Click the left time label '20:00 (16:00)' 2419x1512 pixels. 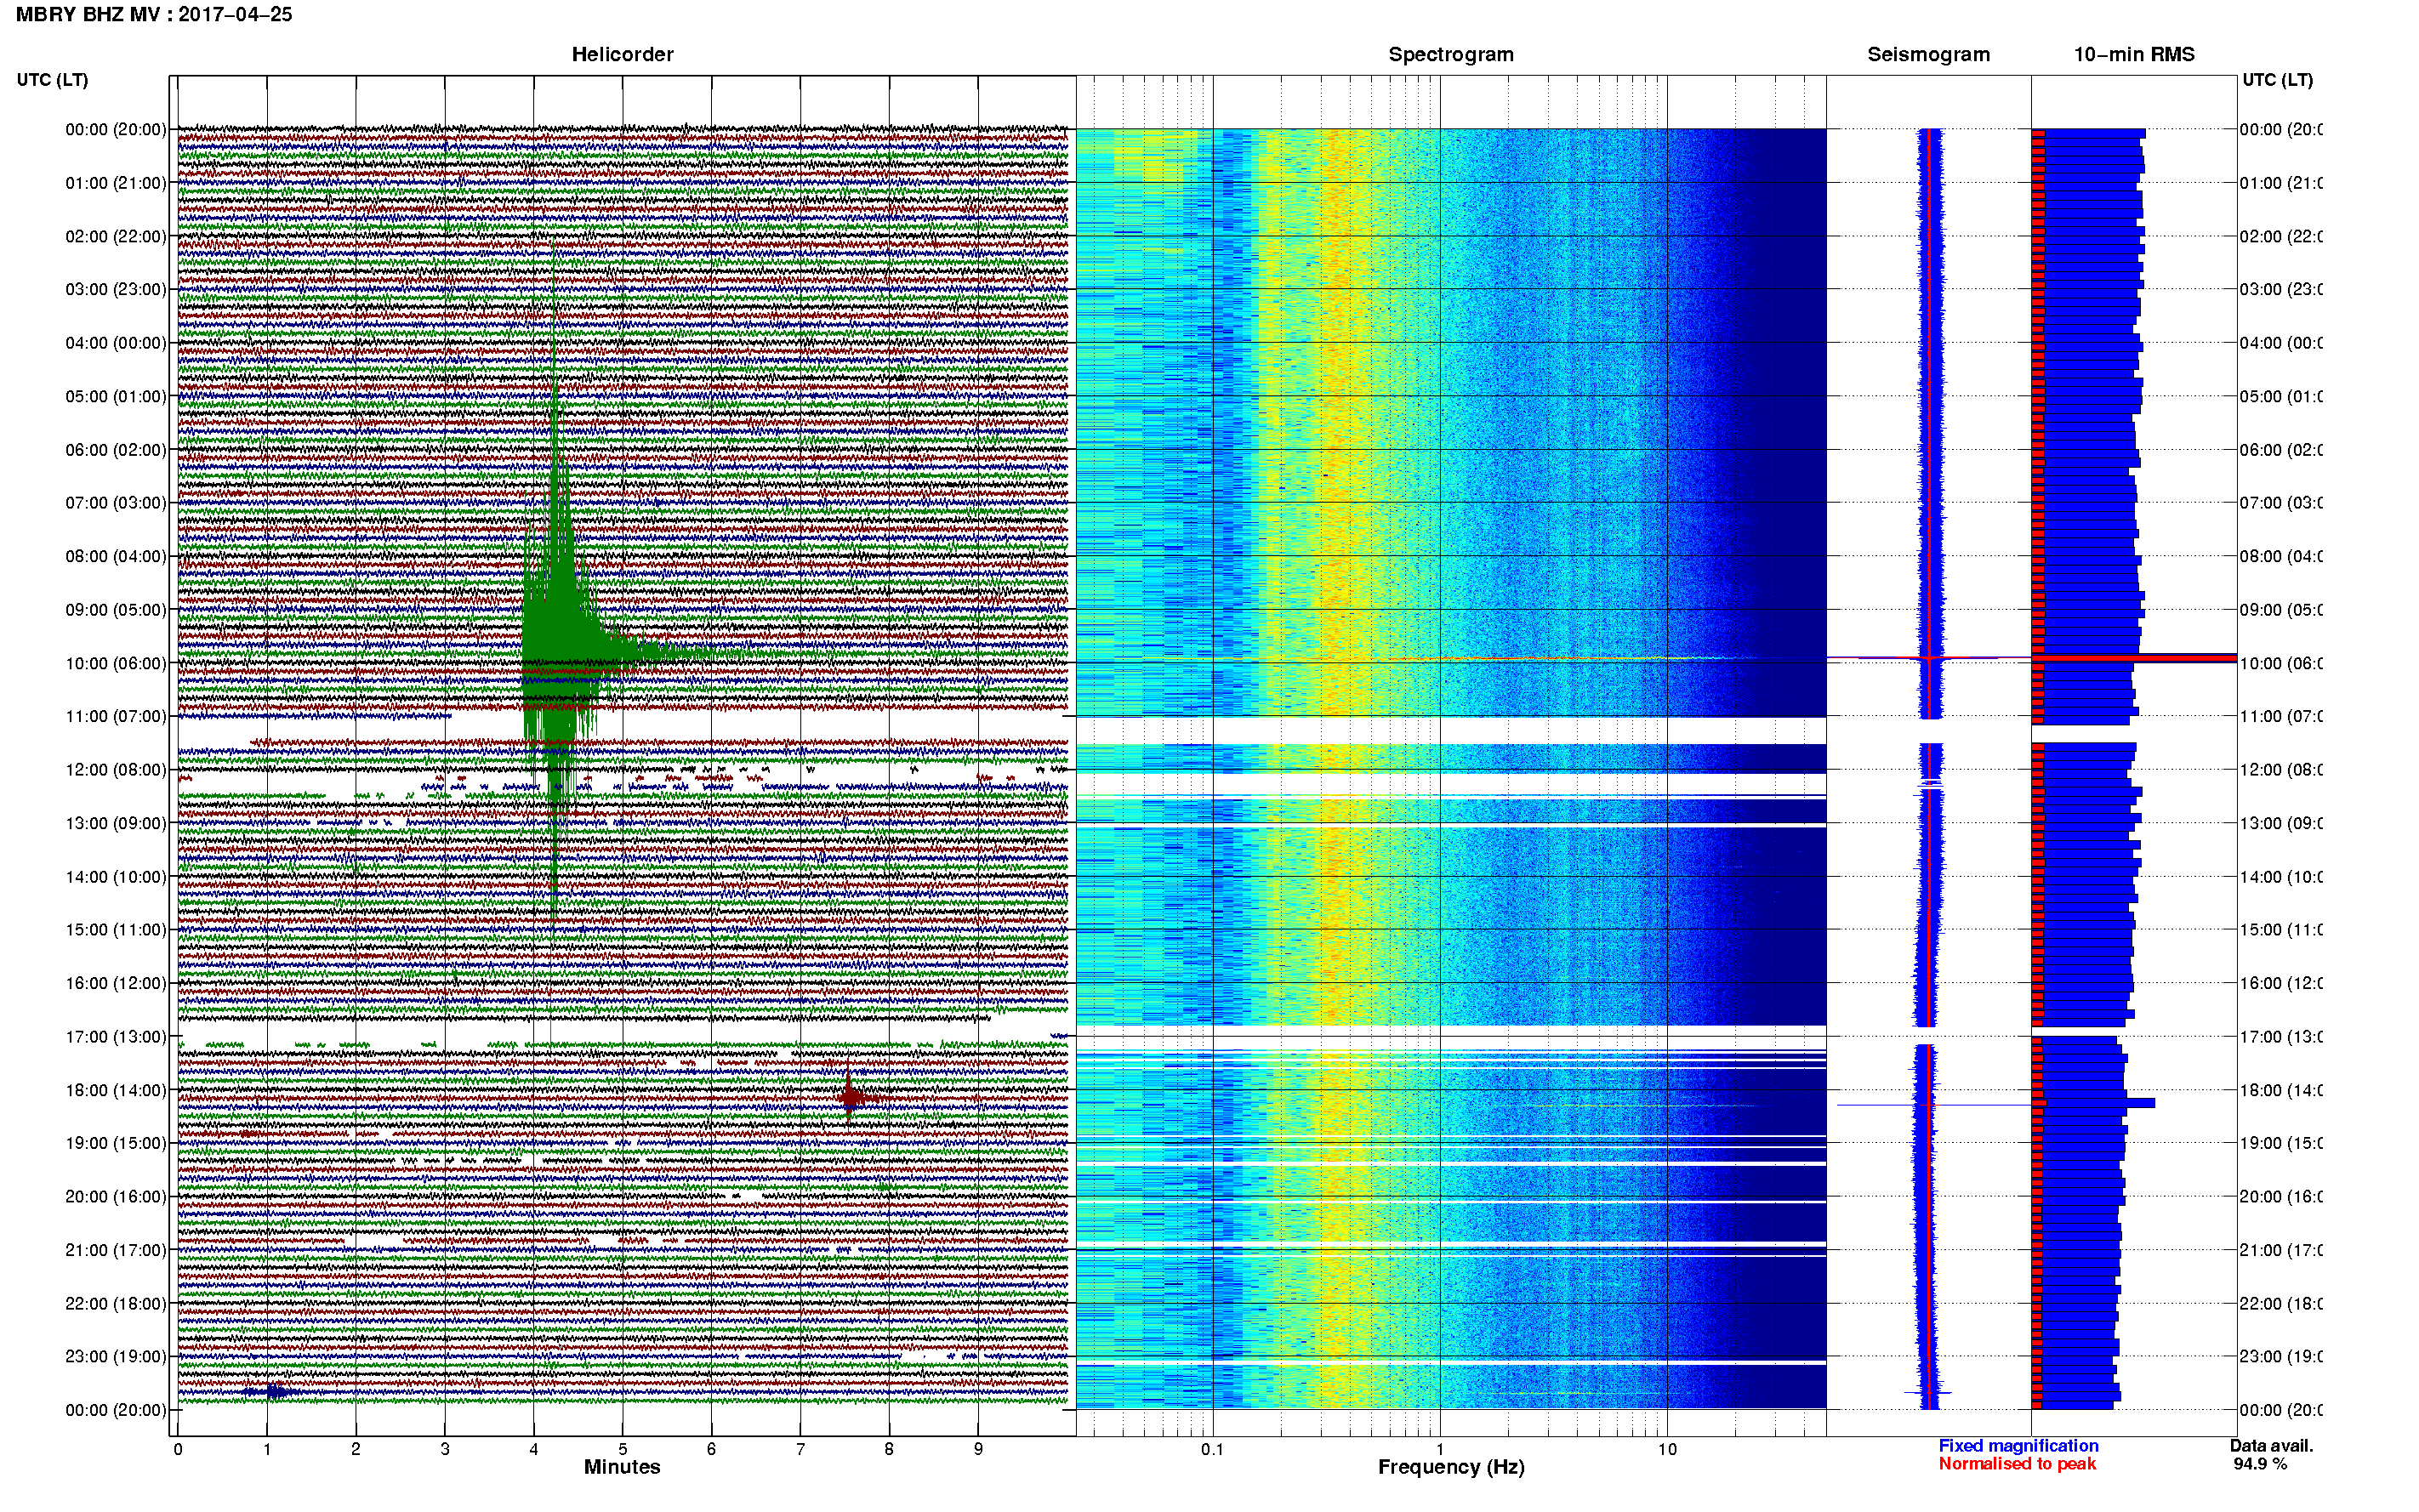(x=116, y=1196)
